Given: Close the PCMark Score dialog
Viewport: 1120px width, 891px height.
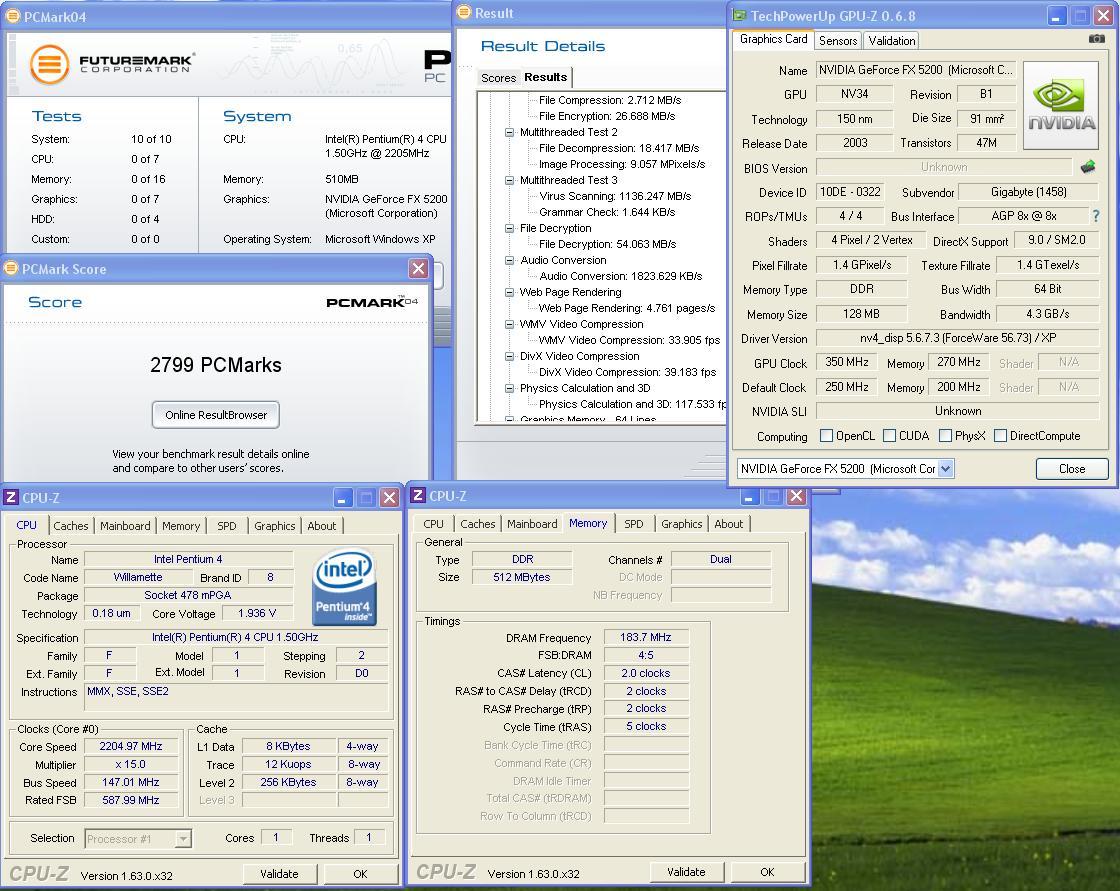Looking at the screenshot, I should tap(419, 269).
